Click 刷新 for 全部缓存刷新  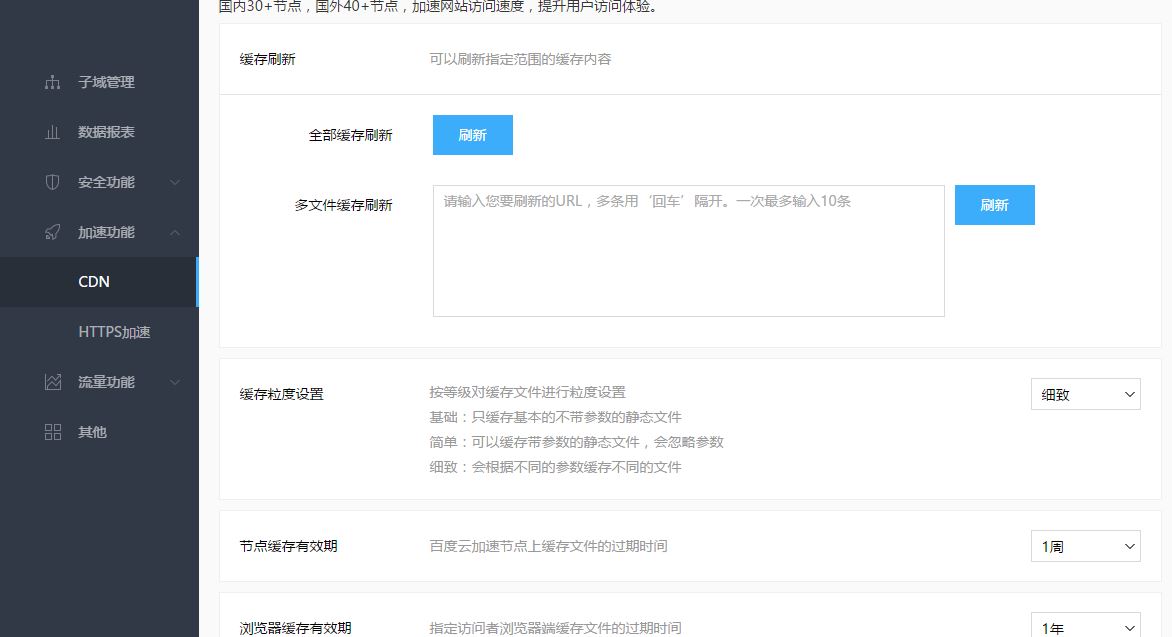pos(472,134)
